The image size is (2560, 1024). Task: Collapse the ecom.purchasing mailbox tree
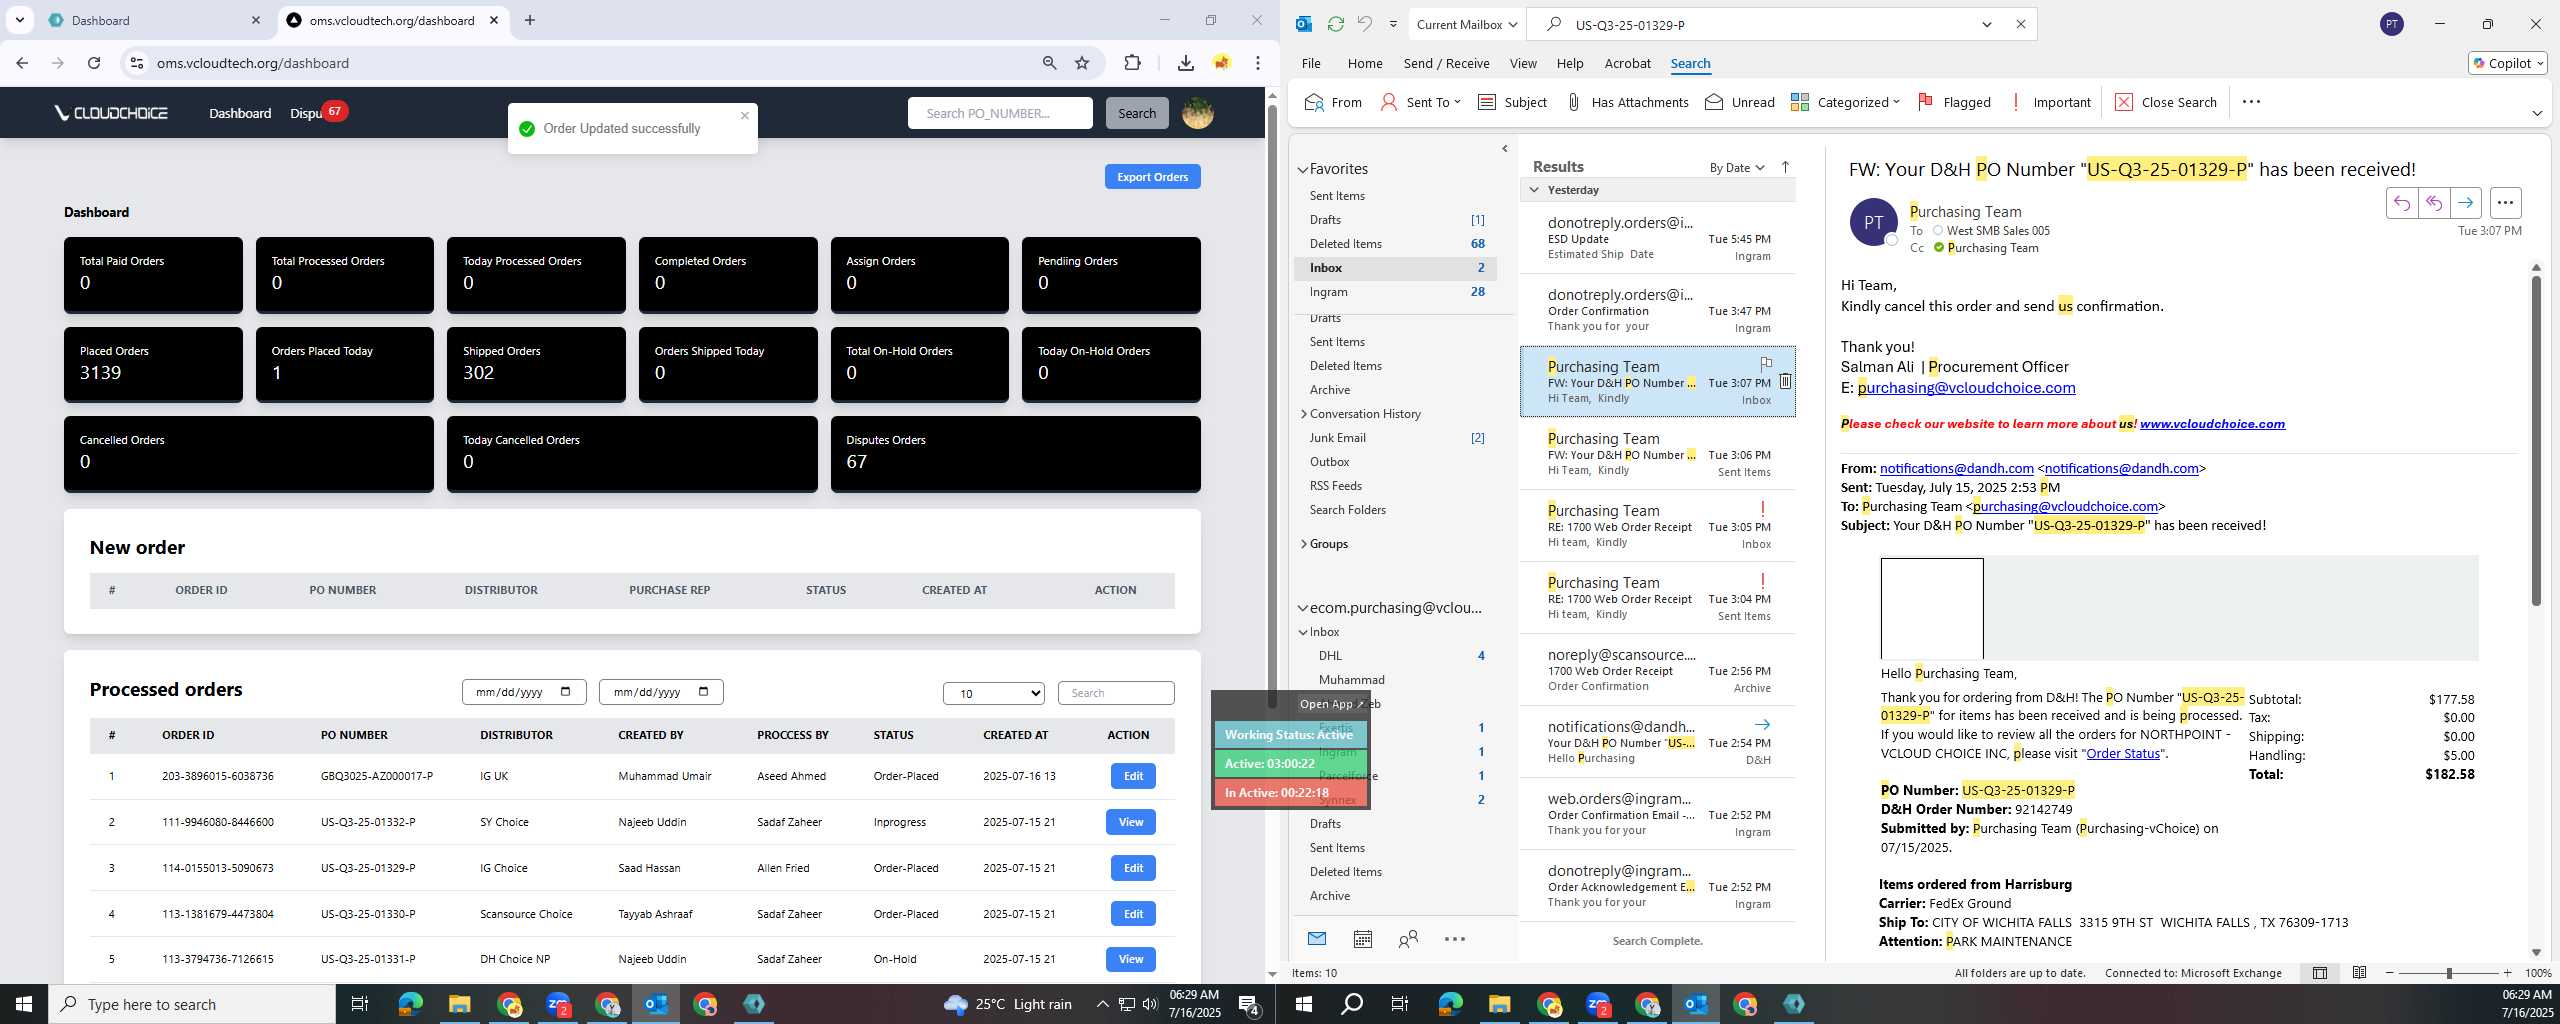point(1303,608)
